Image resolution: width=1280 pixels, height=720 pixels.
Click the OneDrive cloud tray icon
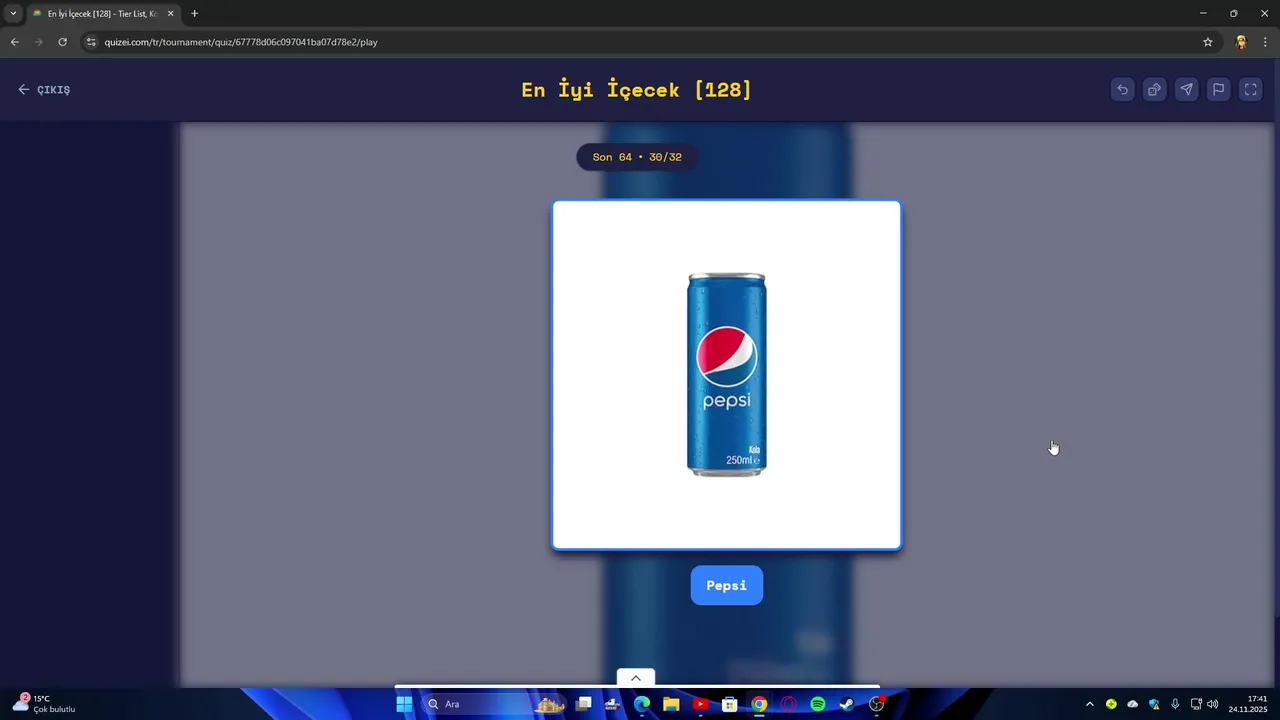[1132, 704]
